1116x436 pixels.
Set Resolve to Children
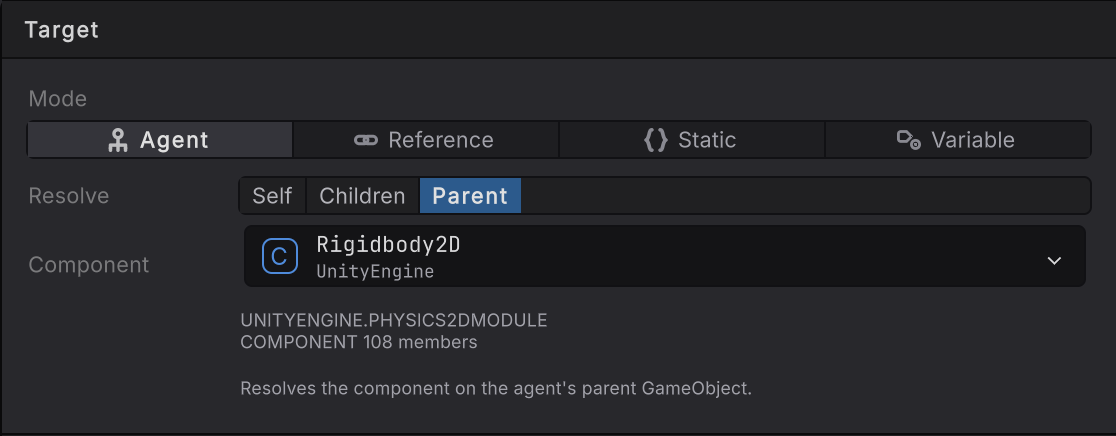[x=362, y=196]
